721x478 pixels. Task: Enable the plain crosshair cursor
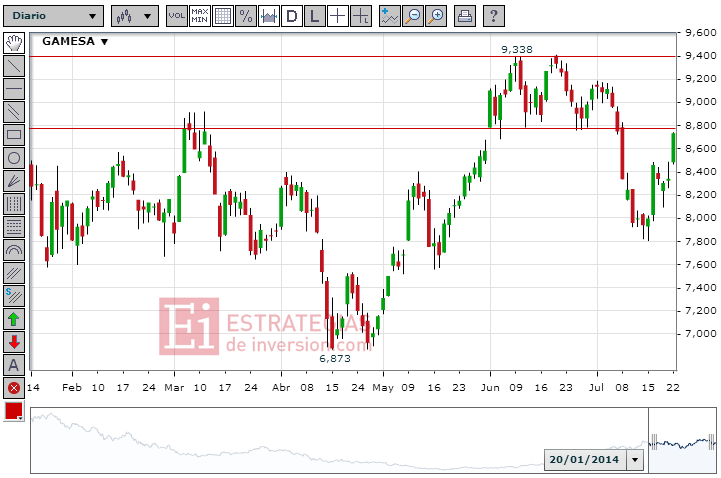point(338,16)
